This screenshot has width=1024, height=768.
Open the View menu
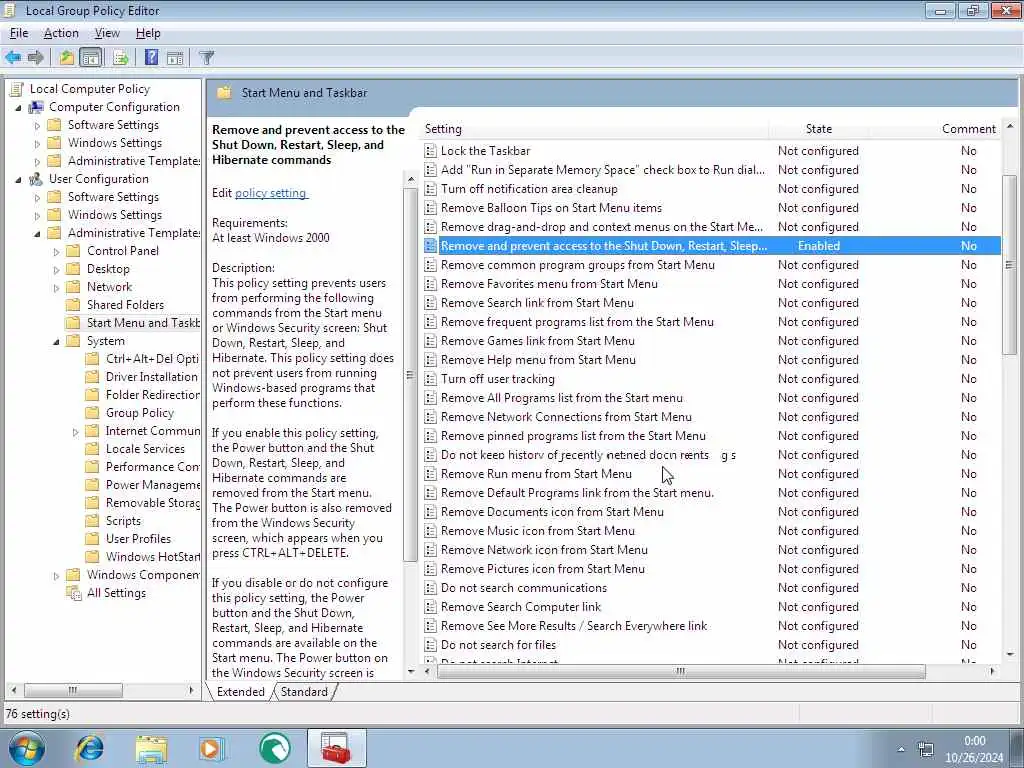pos(107,33)
